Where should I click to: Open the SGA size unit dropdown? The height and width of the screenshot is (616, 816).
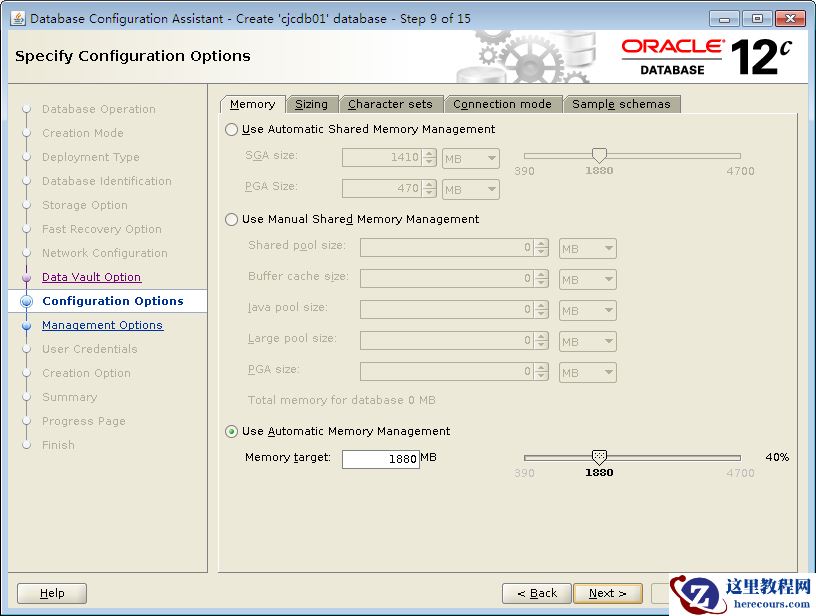click(471, 158)
